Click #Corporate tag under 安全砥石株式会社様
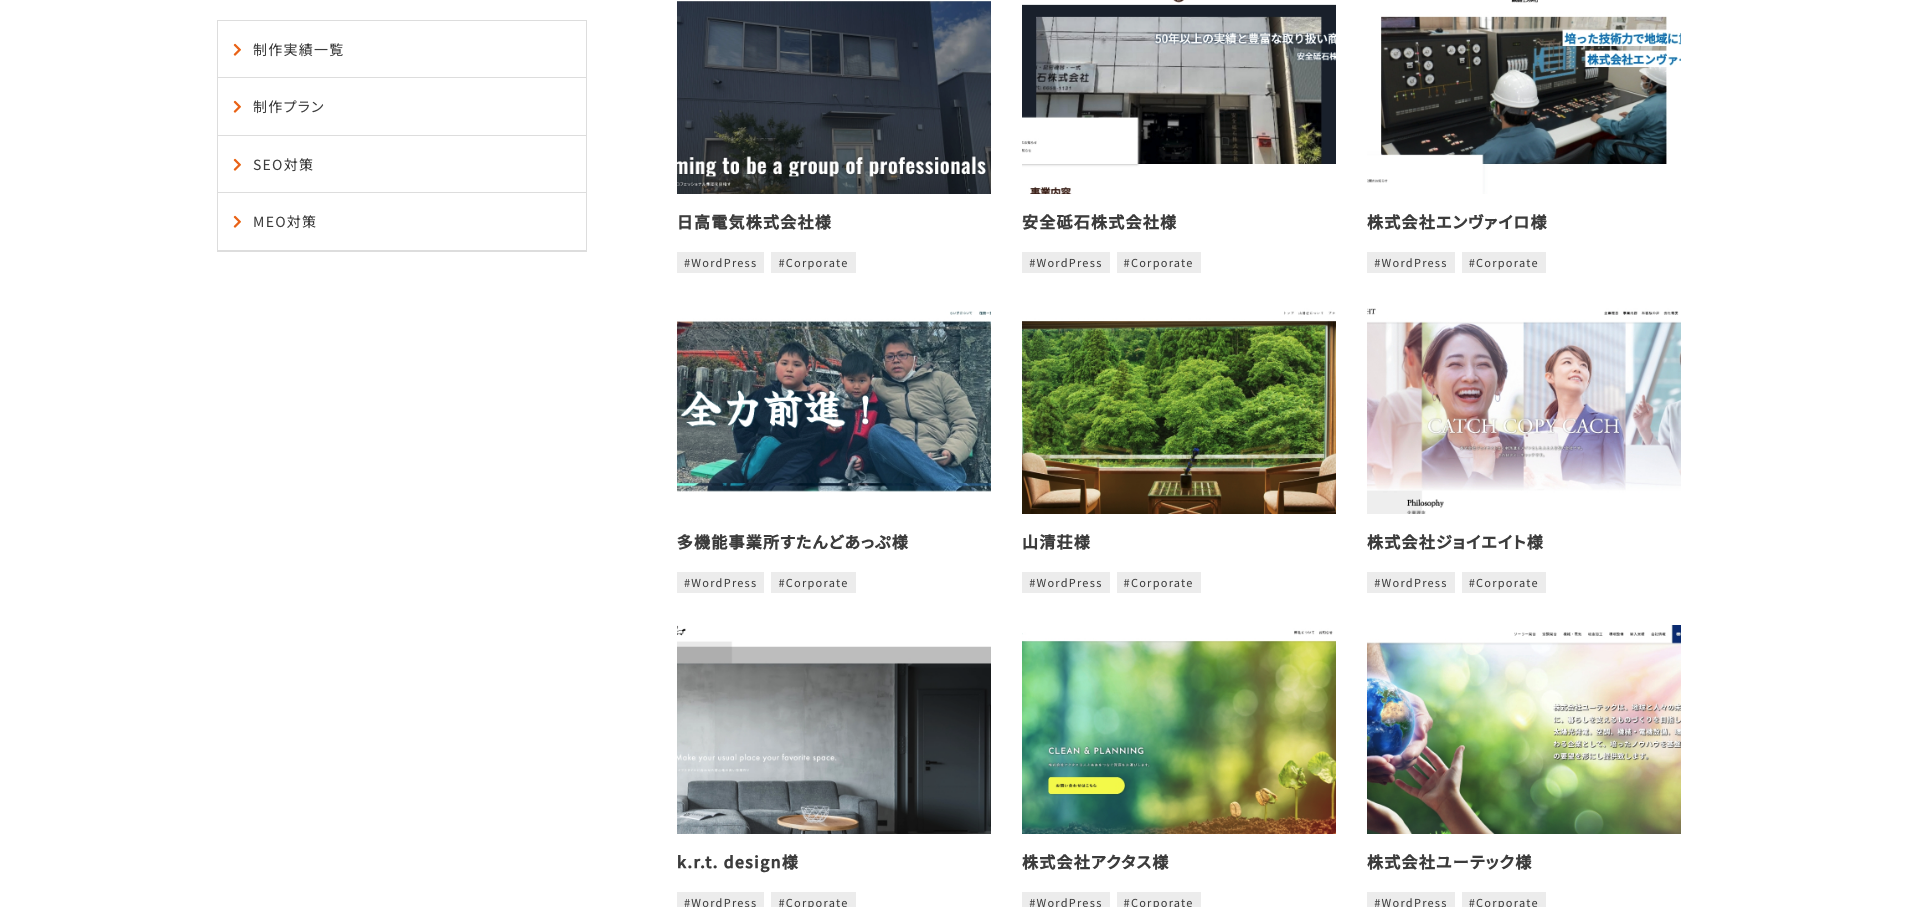This screenshot has width=1917, height=907. [x=1158, y=262]
